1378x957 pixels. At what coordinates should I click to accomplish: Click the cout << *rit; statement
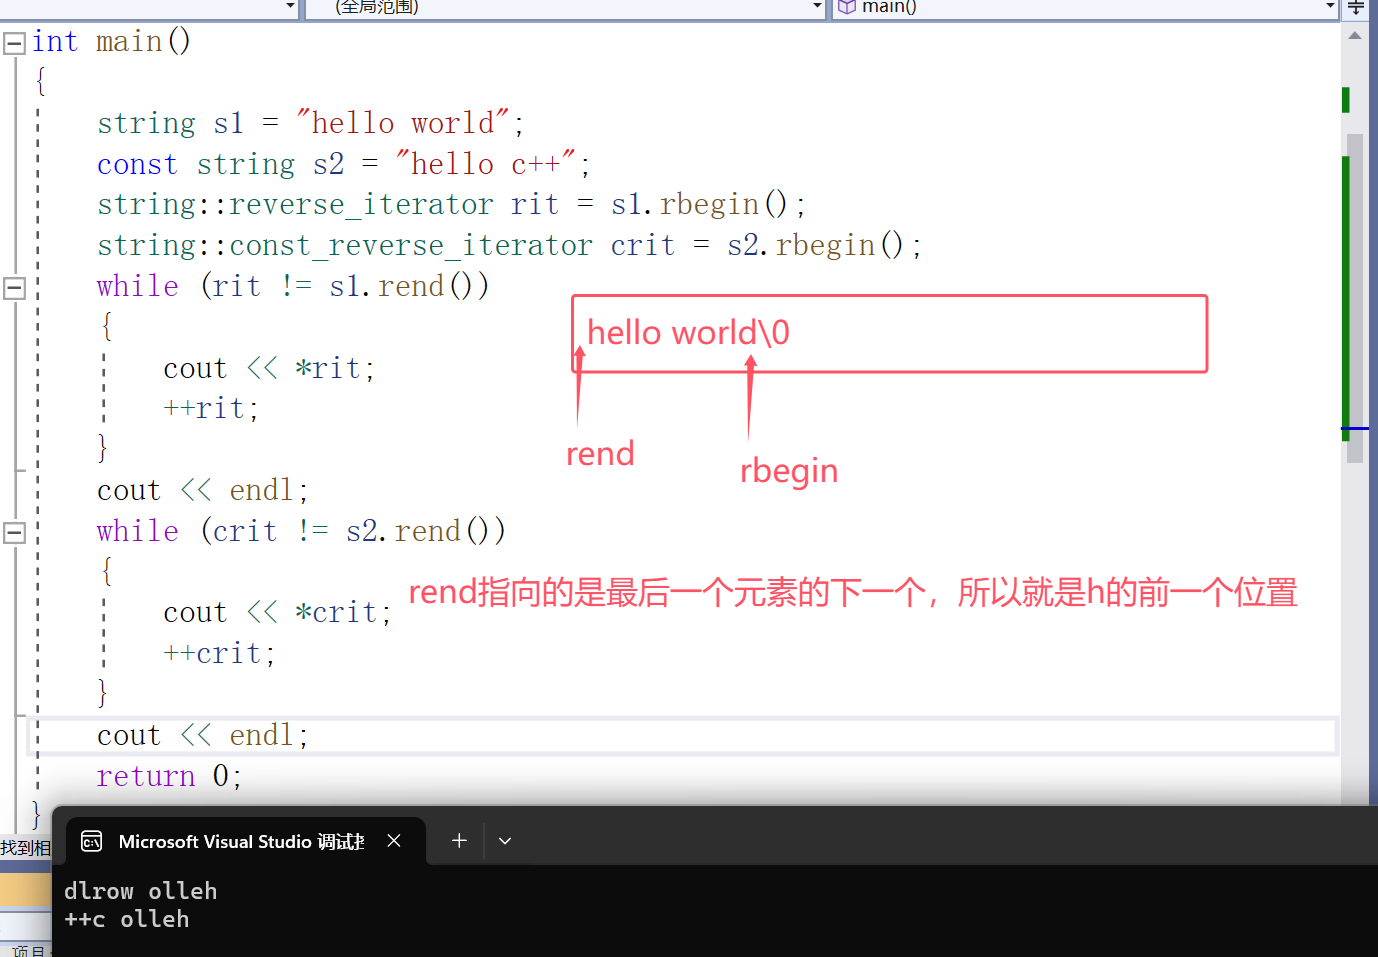[269, 369]
